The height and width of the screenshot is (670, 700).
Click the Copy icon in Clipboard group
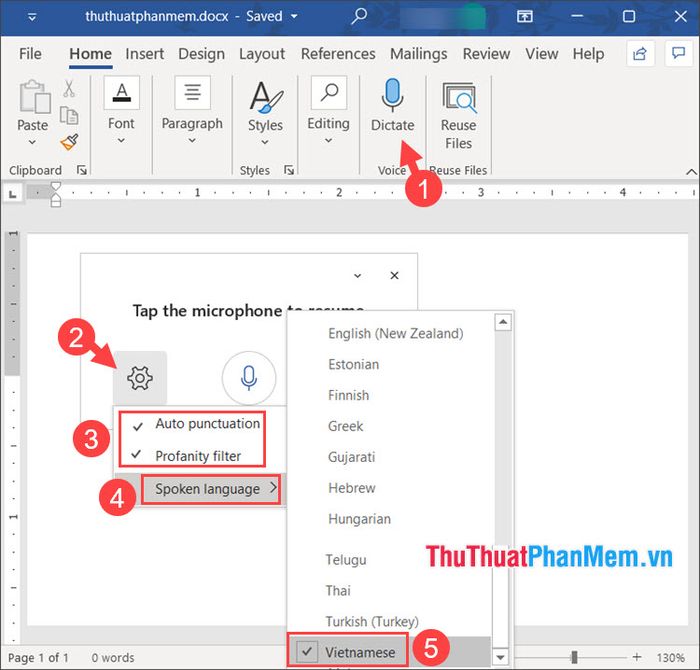69,115
